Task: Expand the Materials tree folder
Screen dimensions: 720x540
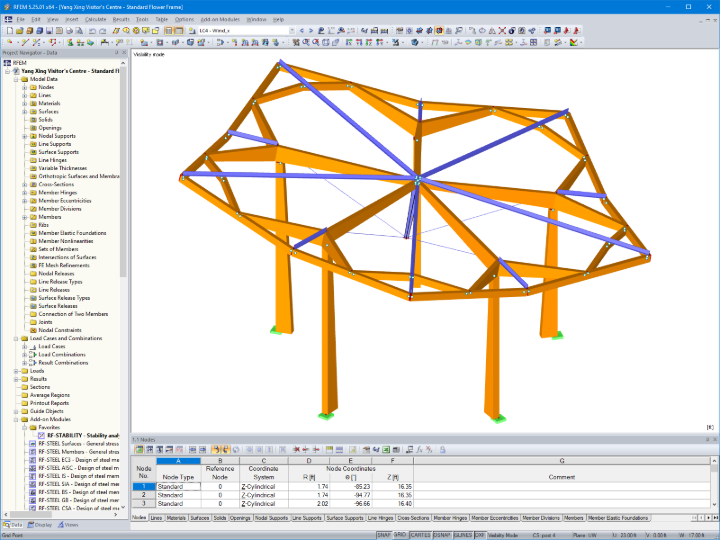Action: click(25, 104)
